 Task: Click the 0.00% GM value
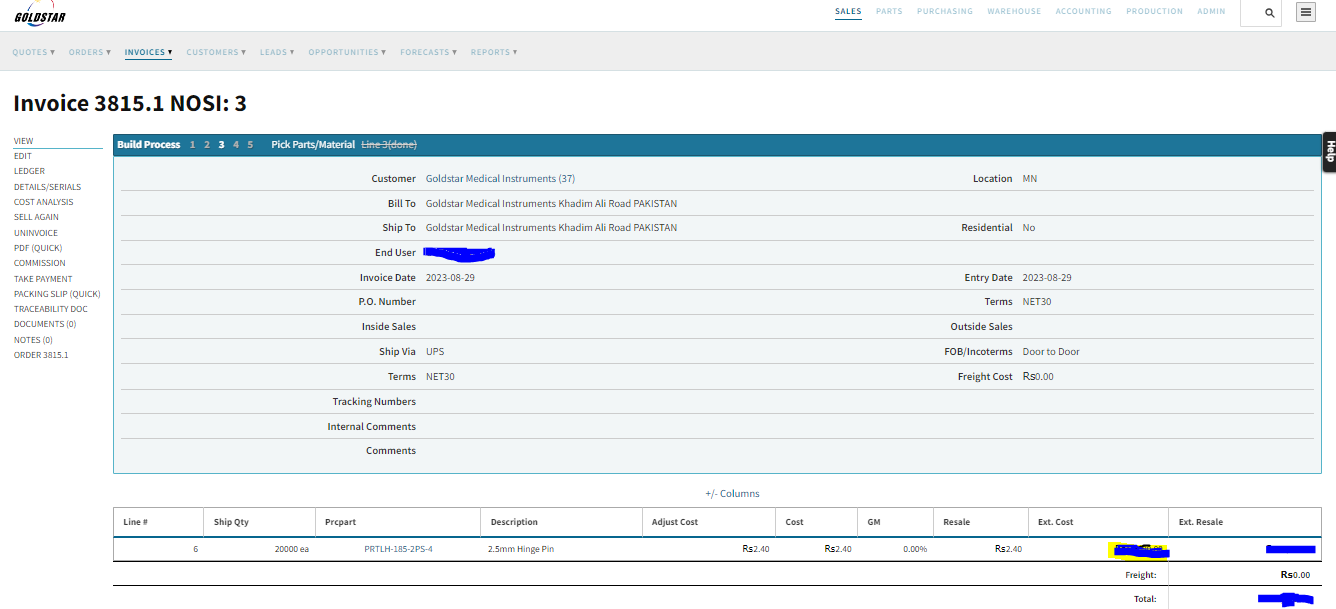coord(914,549)
